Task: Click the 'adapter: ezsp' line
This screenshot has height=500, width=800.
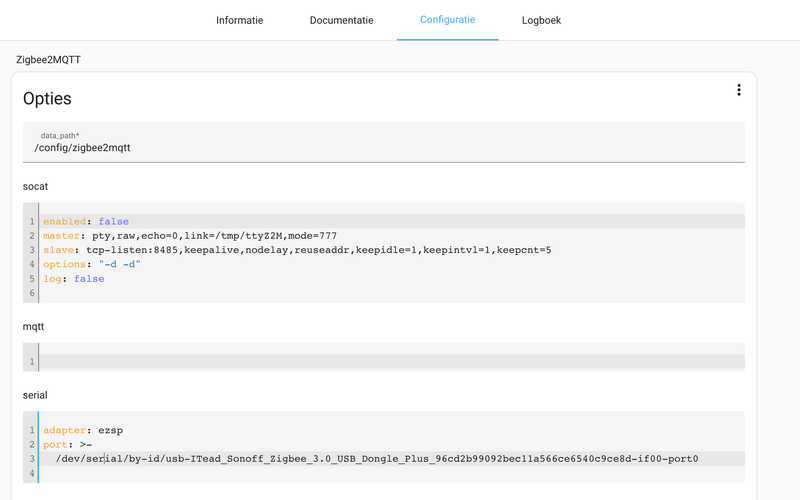Action: click(82, 430)
